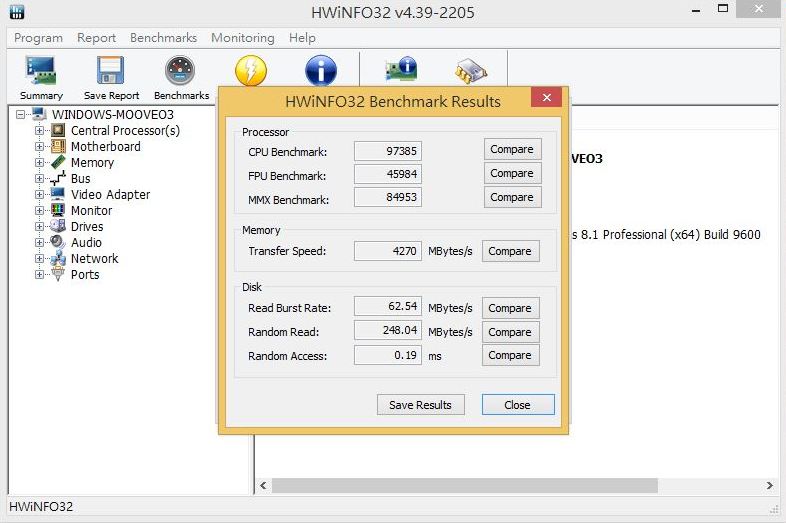This screenshot has width=786, height=523.
Task: Expand the Video Adapter node
Action: pyautogui.click(x=39, y=195)
